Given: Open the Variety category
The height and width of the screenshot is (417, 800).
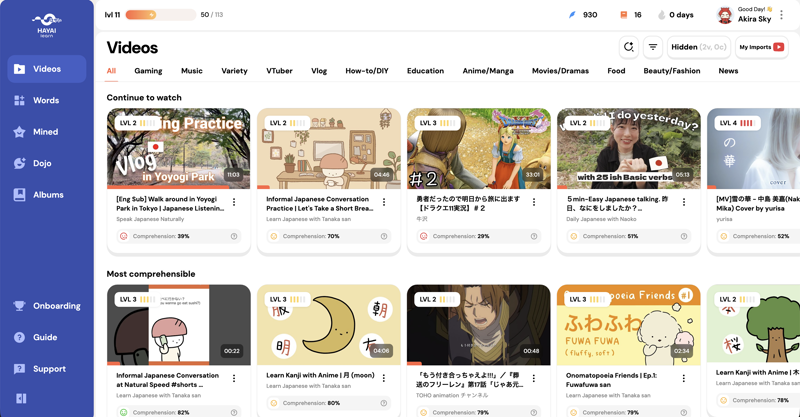Looking at the screenshot, I should coord(234,71).
